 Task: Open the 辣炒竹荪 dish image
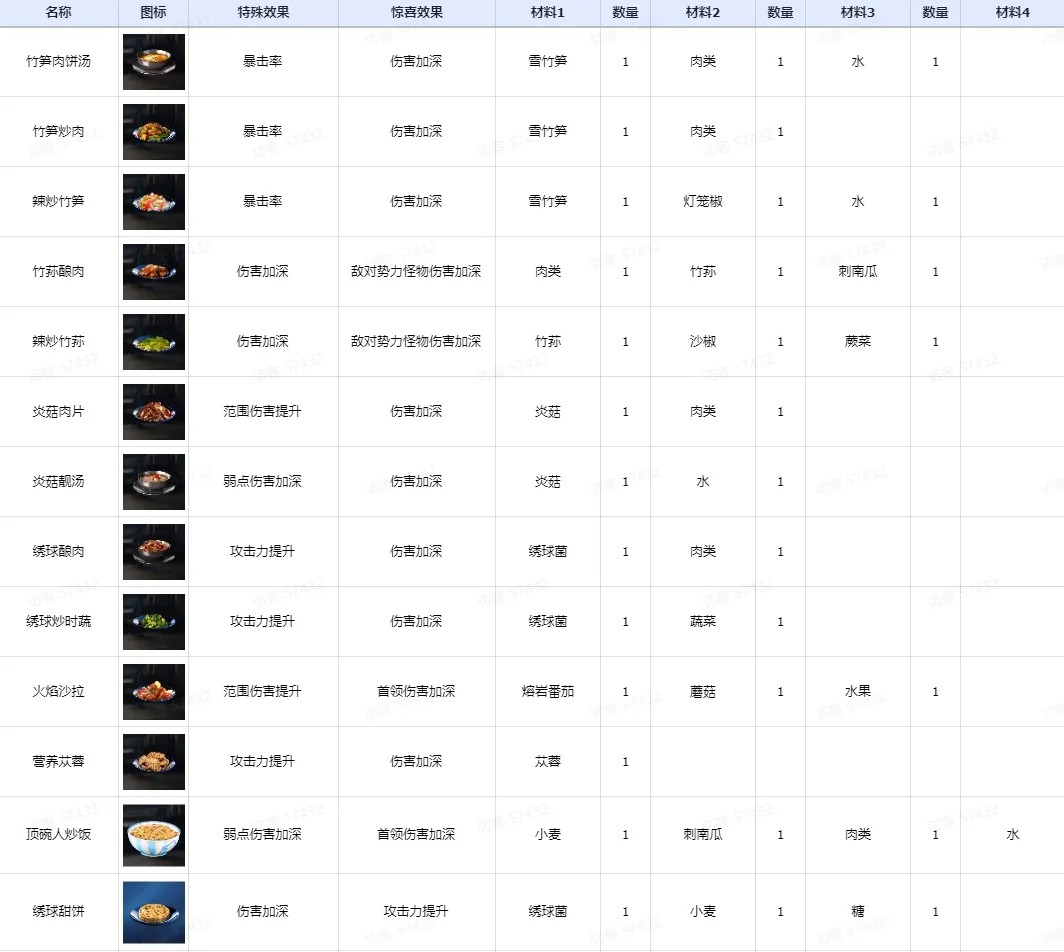(x=154, y=341)
